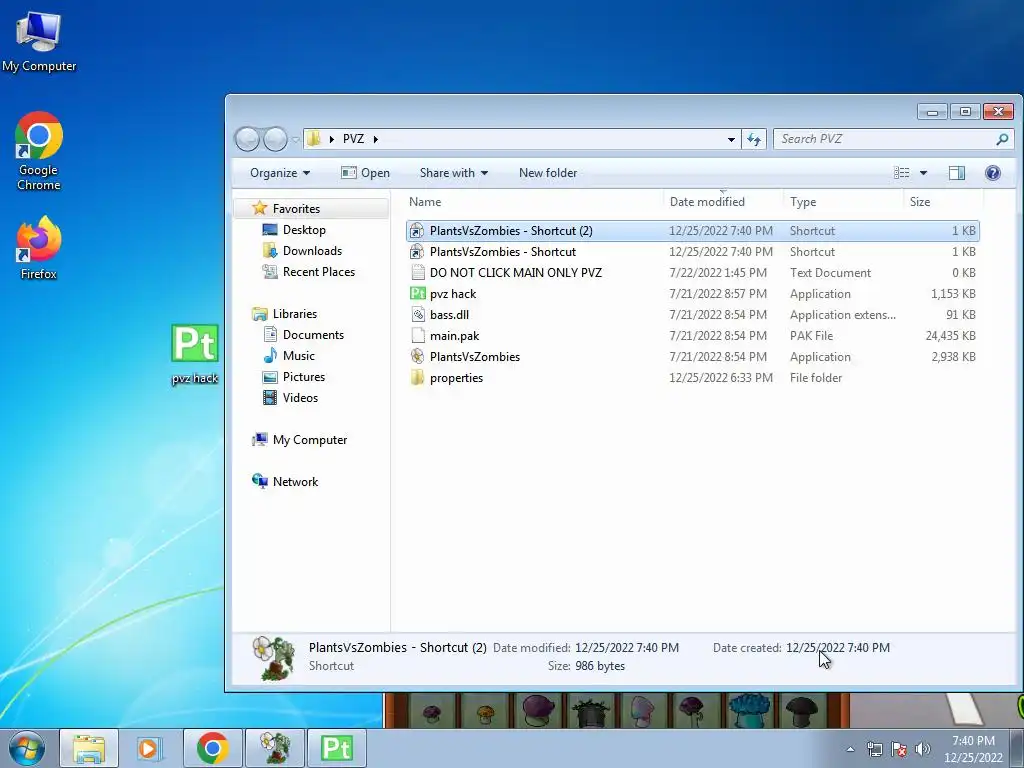Open File Explorer from the taskbar
The width and height of the screenshot is (1024, 768).
coord(89,748)
